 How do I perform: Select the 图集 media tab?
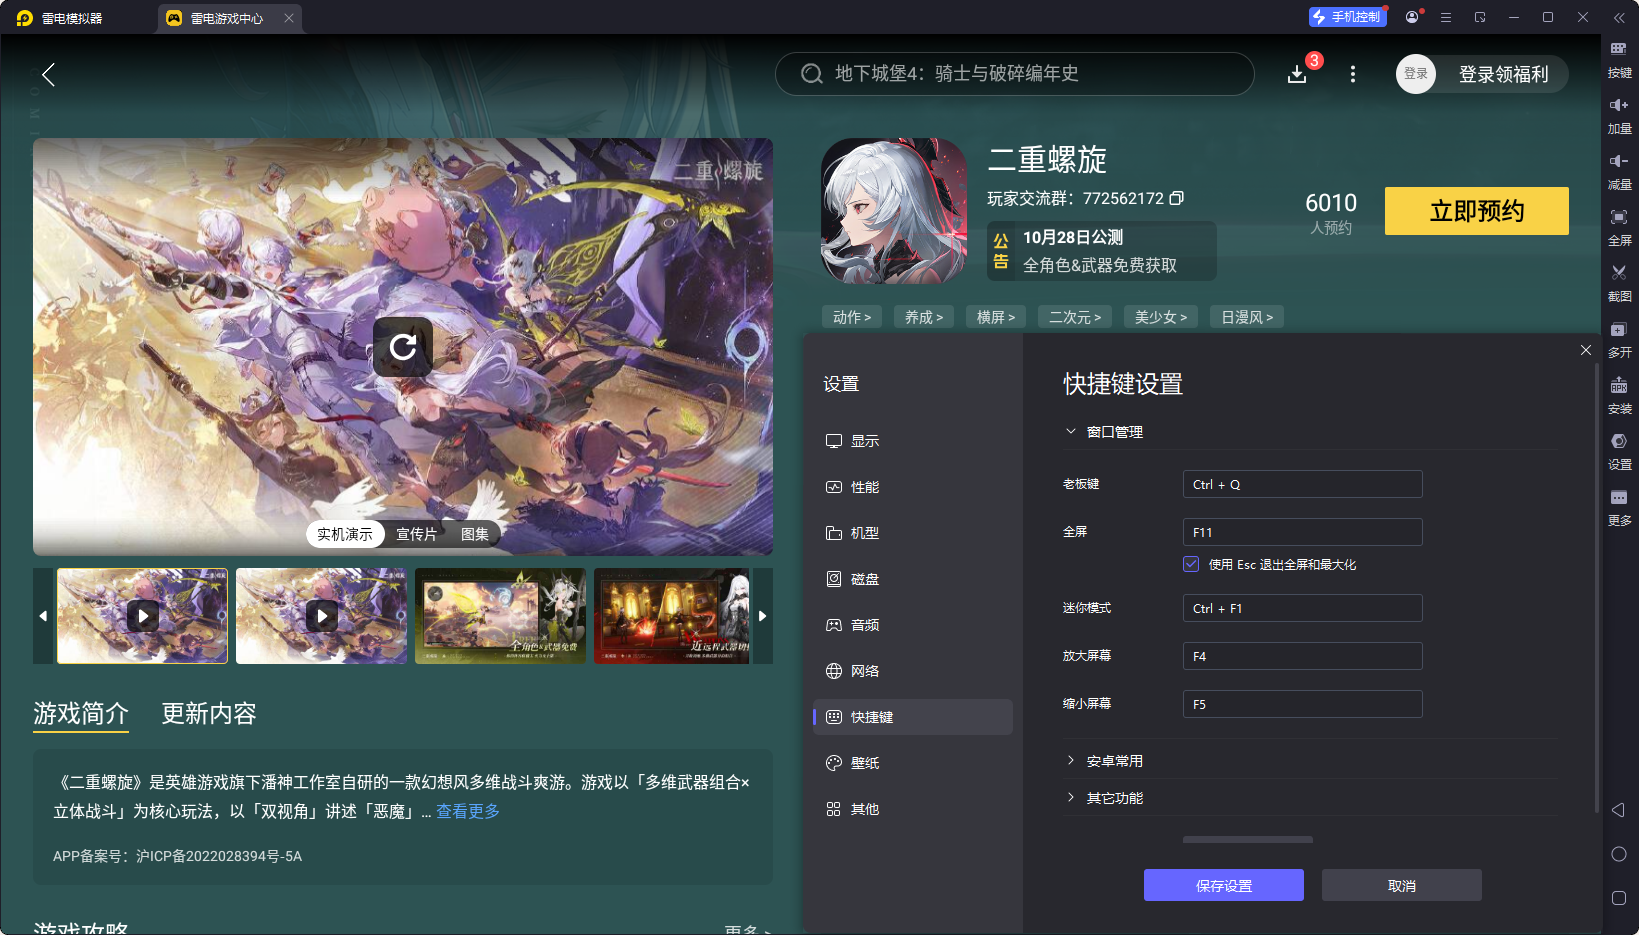click(x=475, y=534)
